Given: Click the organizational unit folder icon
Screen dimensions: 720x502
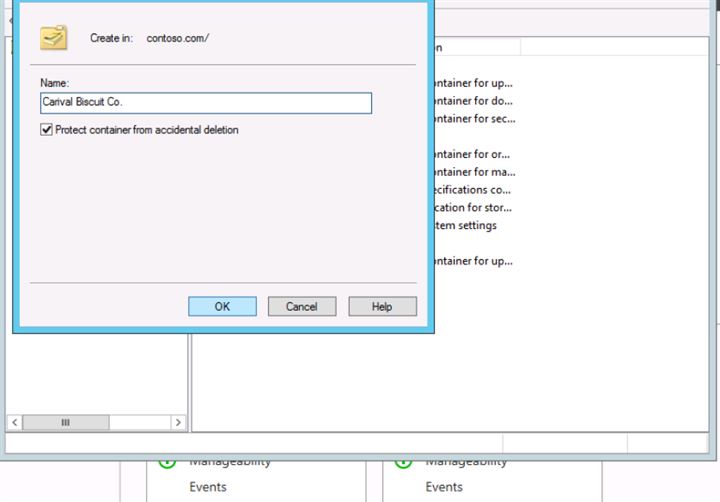Looking at the screenshot, I should pos(54,38).
